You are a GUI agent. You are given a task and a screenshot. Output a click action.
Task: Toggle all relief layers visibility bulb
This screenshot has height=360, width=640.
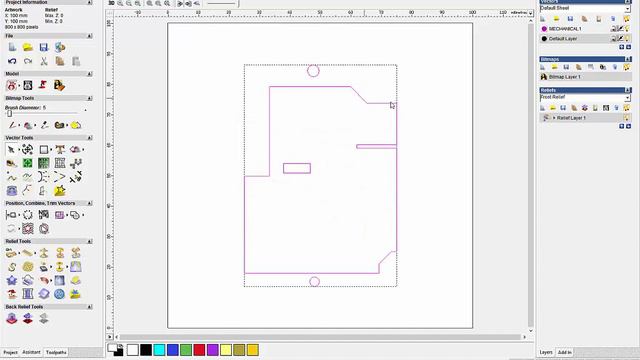627,108
